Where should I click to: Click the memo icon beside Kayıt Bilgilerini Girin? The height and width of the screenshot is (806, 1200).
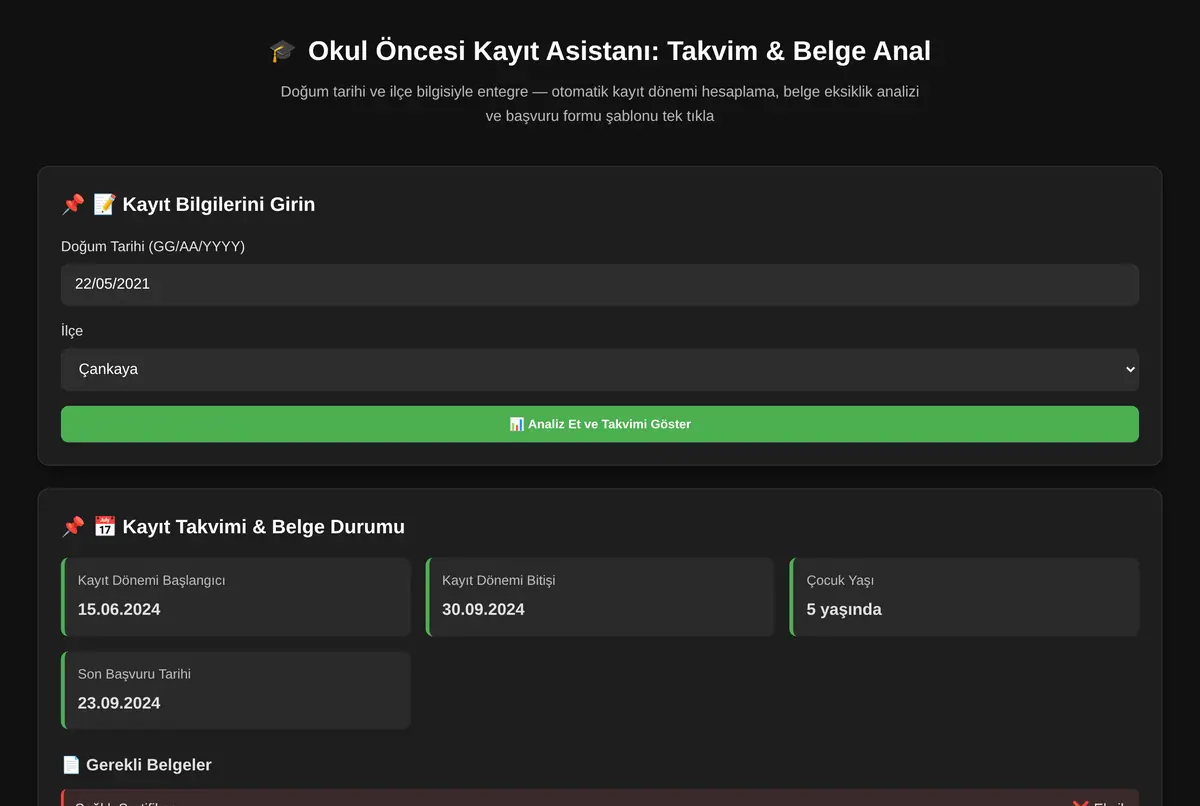click(x=104, y=204)
